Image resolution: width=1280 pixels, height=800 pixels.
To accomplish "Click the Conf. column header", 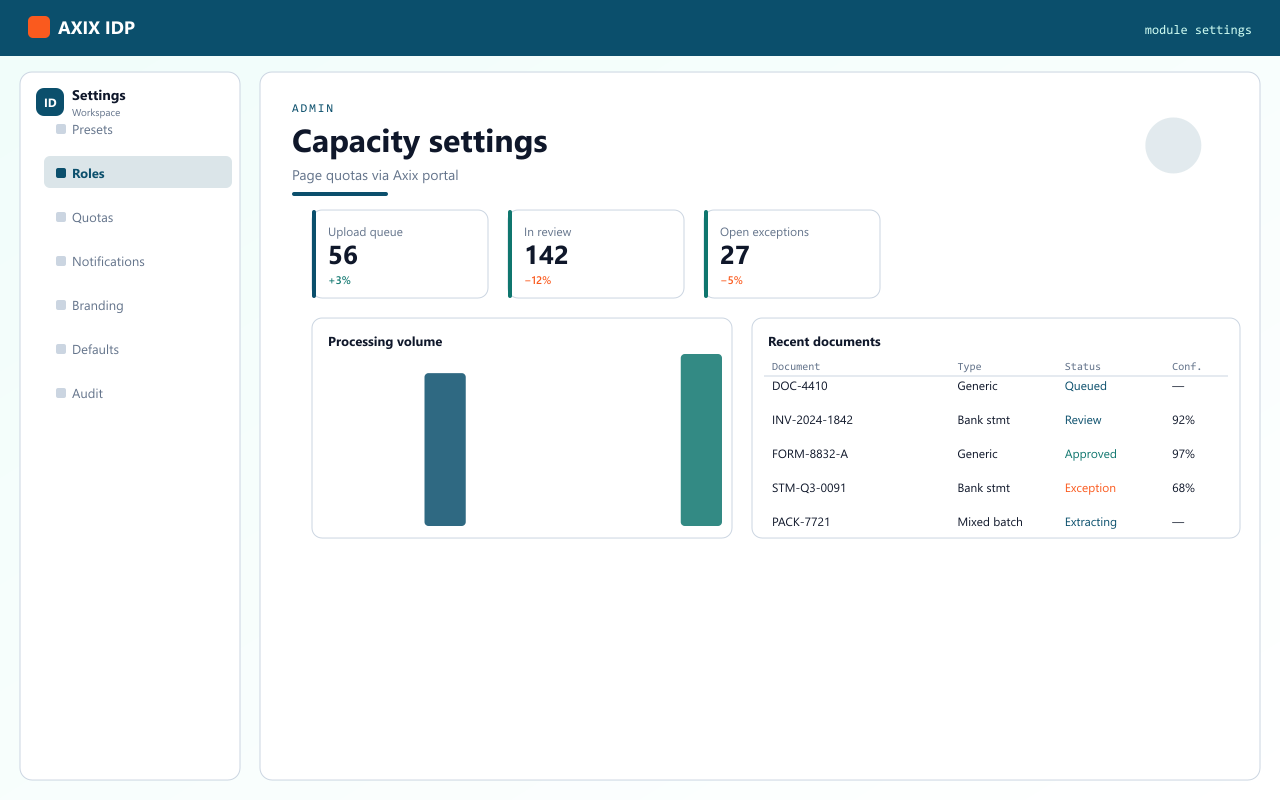I will (x=1186, y=367).
